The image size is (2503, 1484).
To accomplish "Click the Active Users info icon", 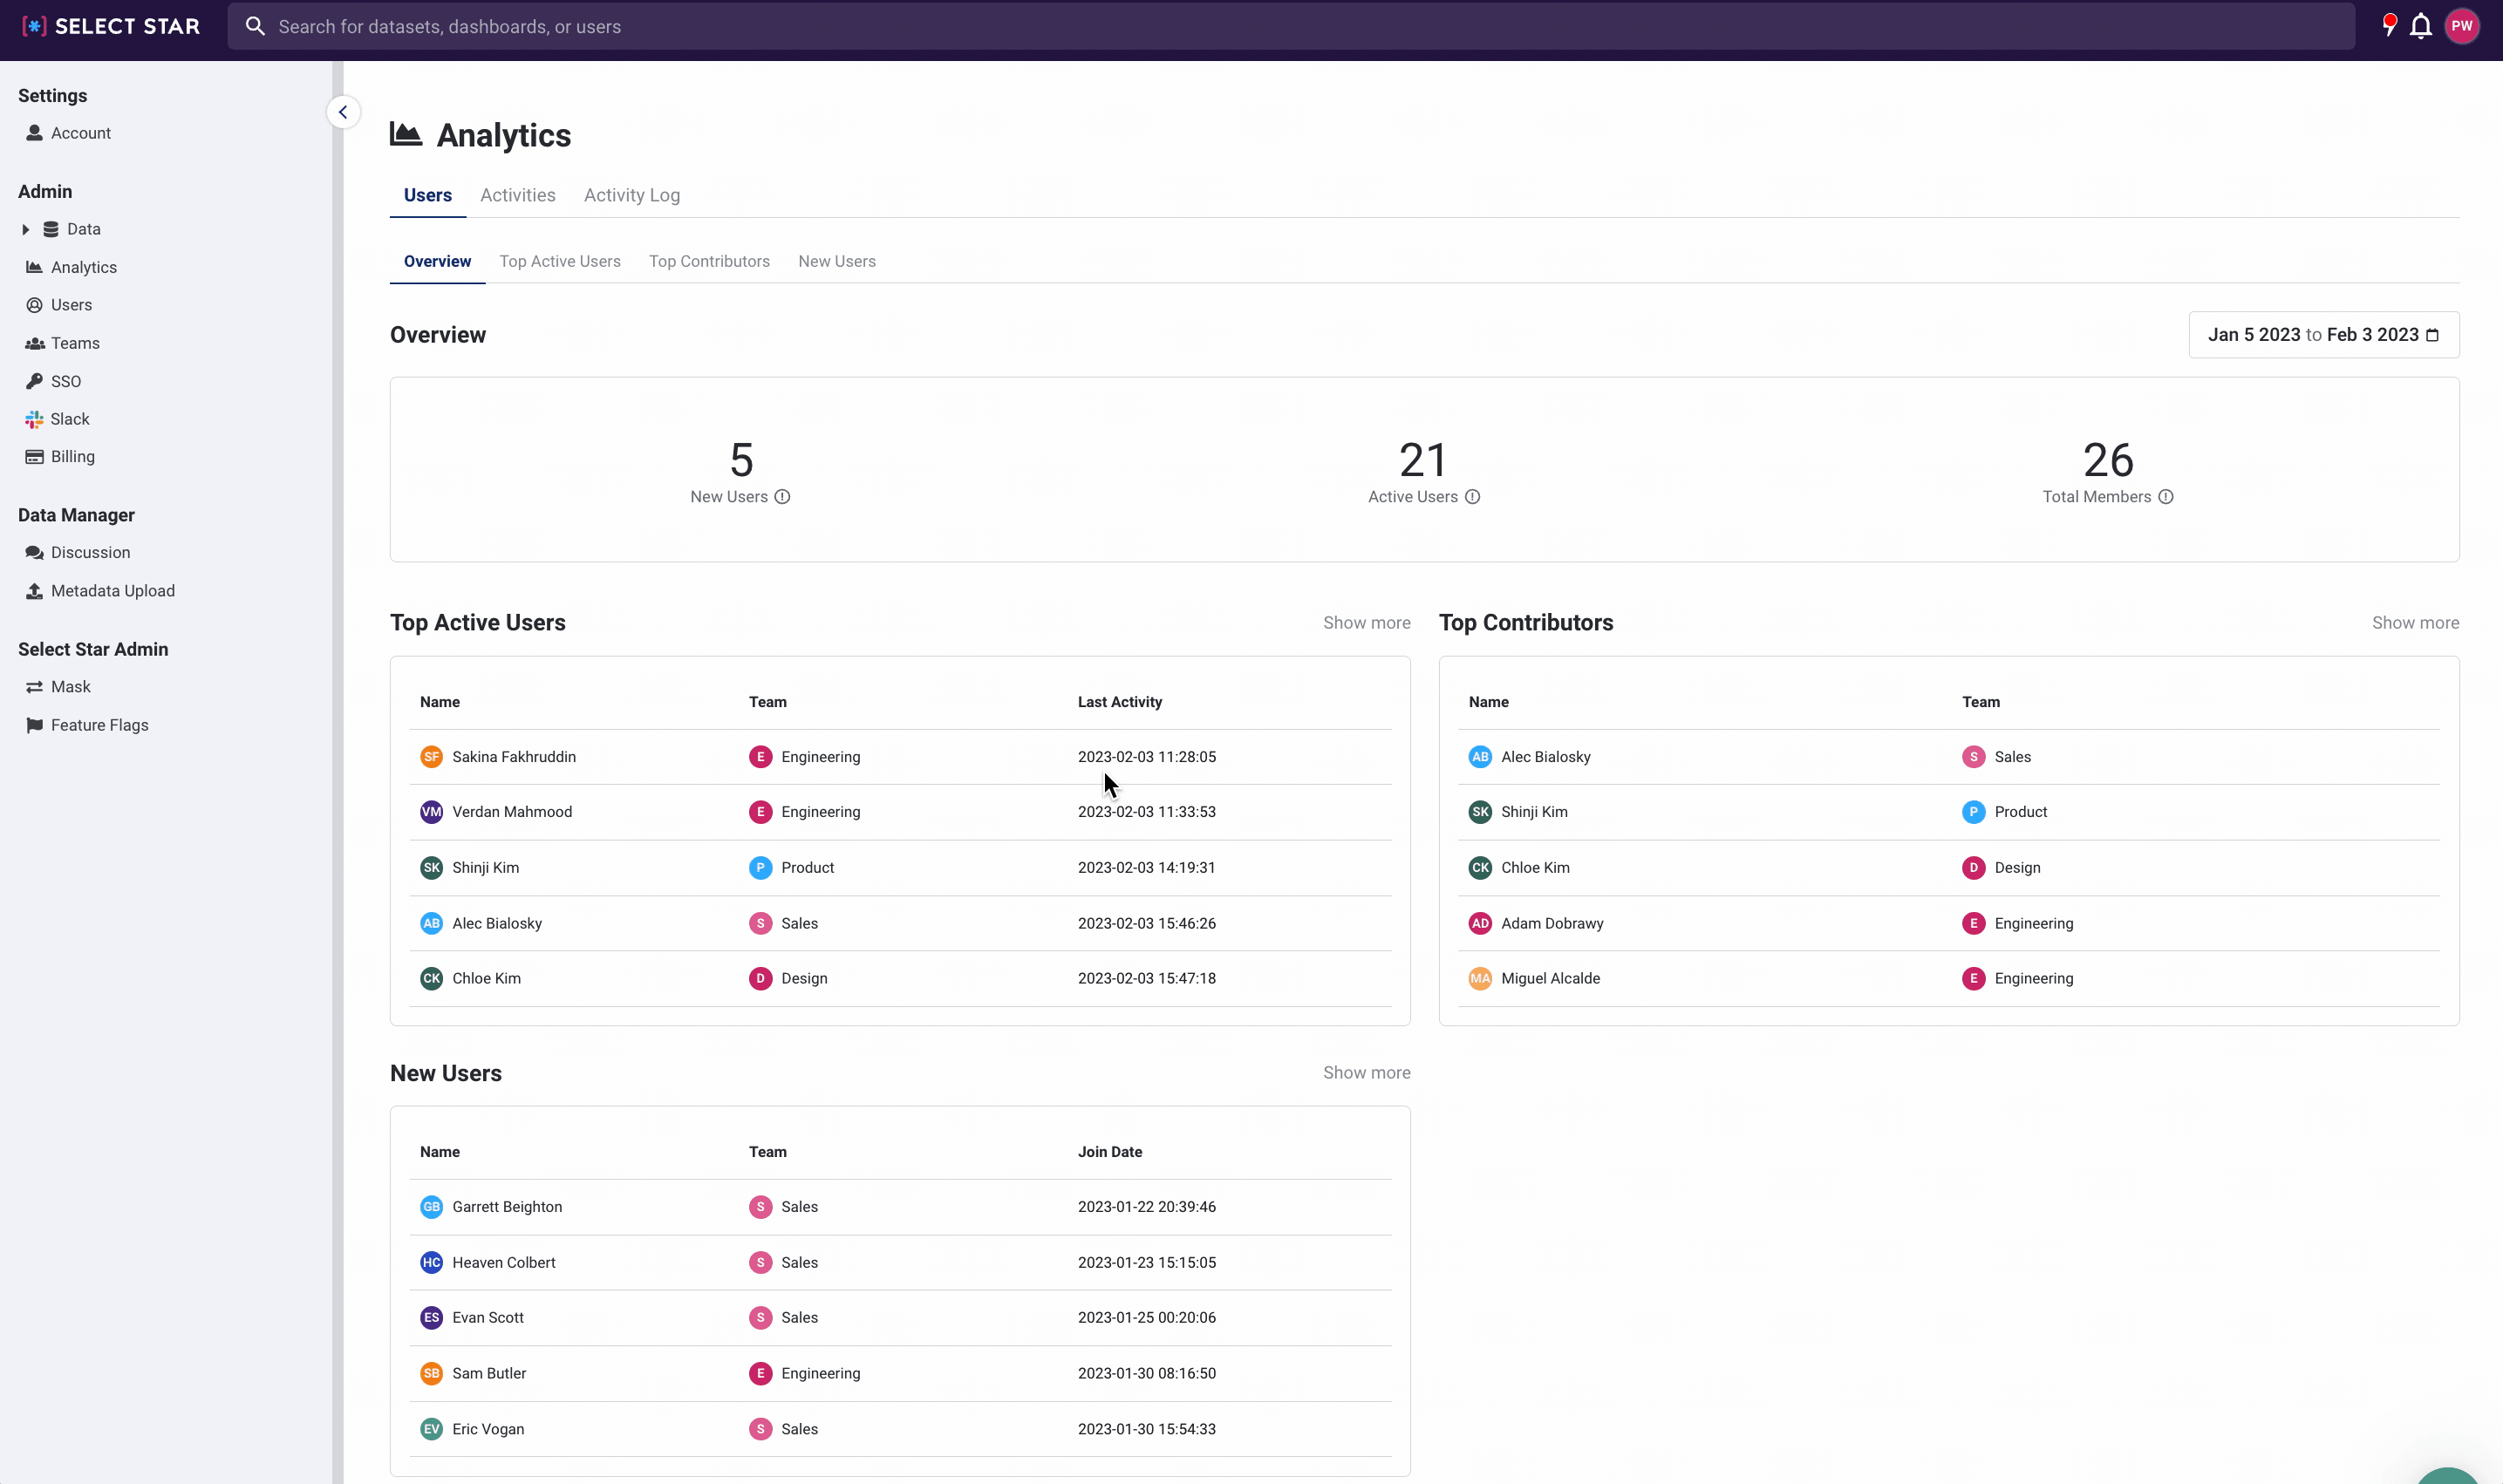I will pos(1472,497).
